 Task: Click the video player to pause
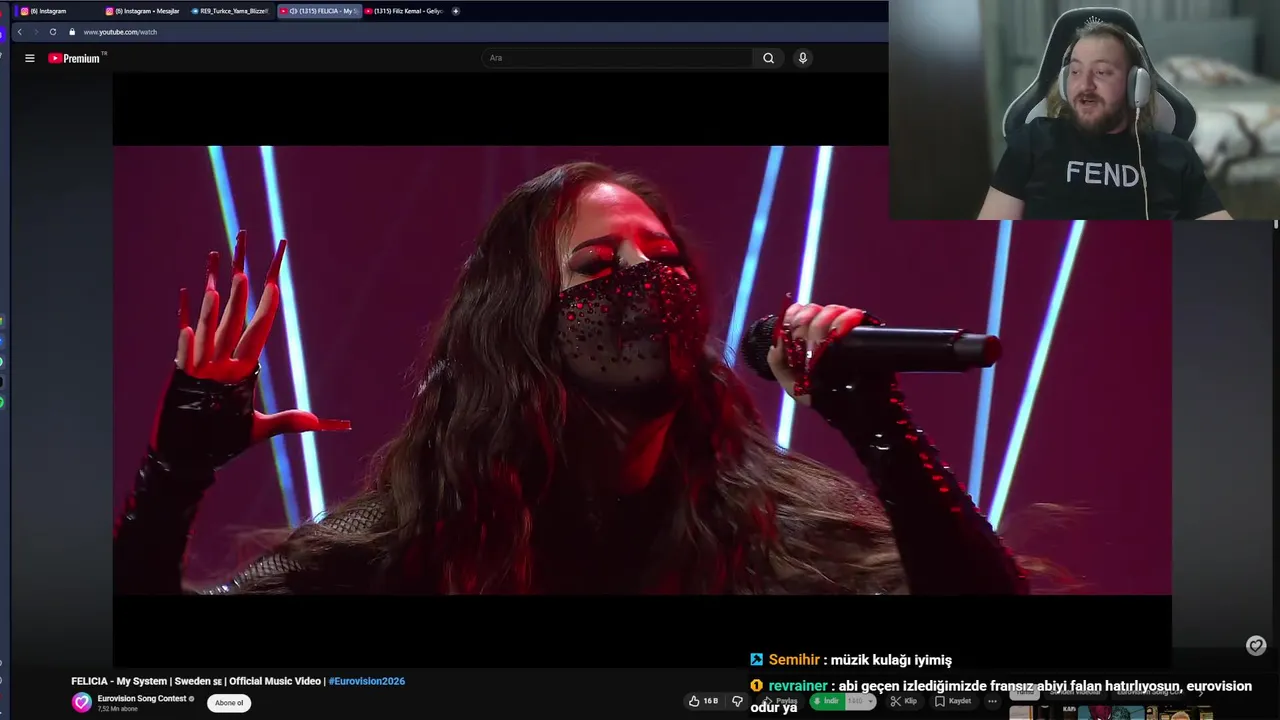[641, 370]
